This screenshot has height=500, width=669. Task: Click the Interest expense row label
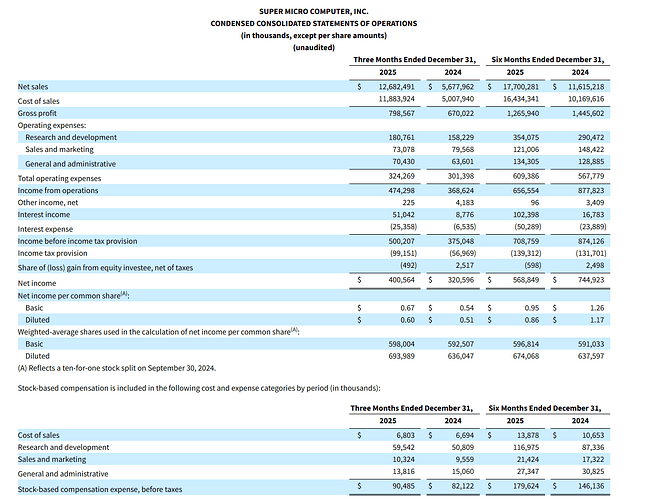[45, 229]
